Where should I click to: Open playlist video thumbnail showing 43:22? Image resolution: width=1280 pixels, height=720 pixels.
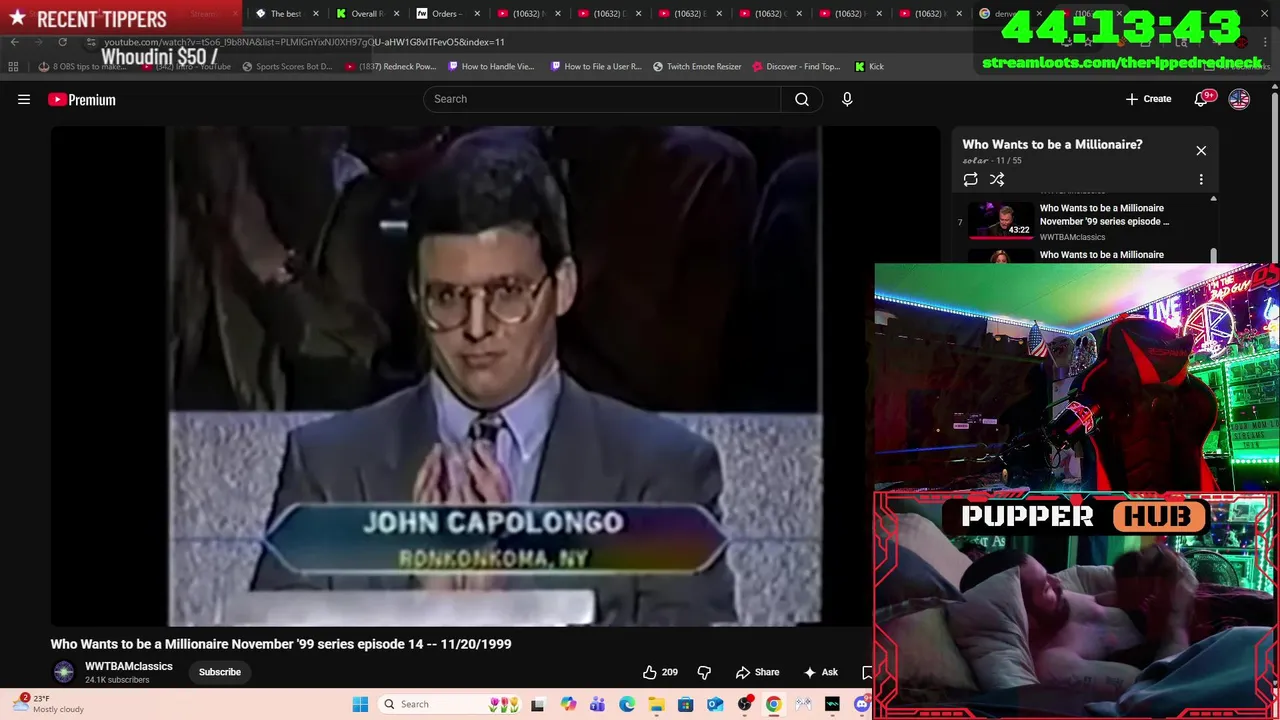point(1000,219)
